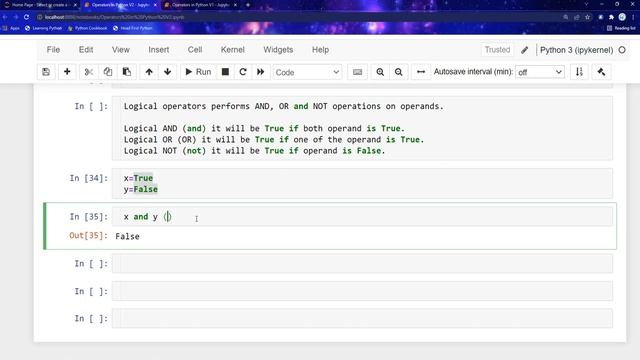The image size is (640, 360).
Task: Open the browser profile avatar
Action: (x=622, y=17)
